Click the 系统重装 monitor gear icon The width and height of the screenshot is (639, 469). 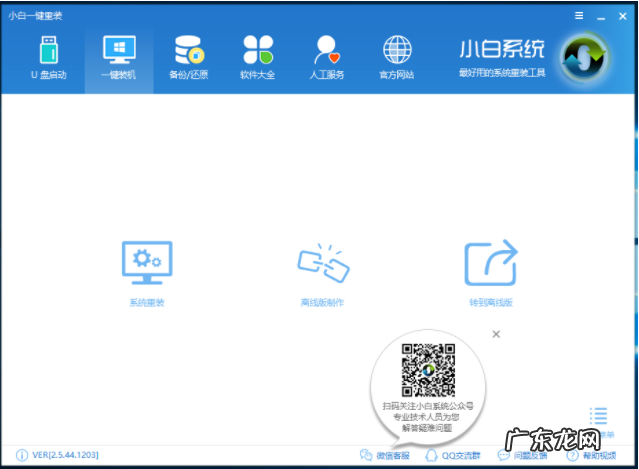pos(147,263)
